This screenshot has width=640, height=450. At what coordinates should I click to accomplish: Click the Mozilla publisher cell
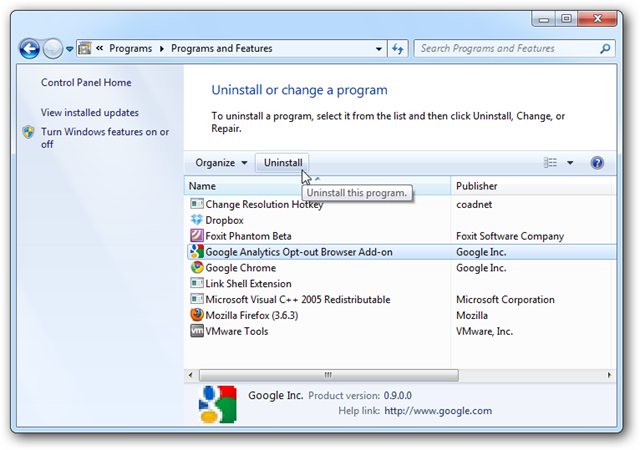click(x=472, y=315)
